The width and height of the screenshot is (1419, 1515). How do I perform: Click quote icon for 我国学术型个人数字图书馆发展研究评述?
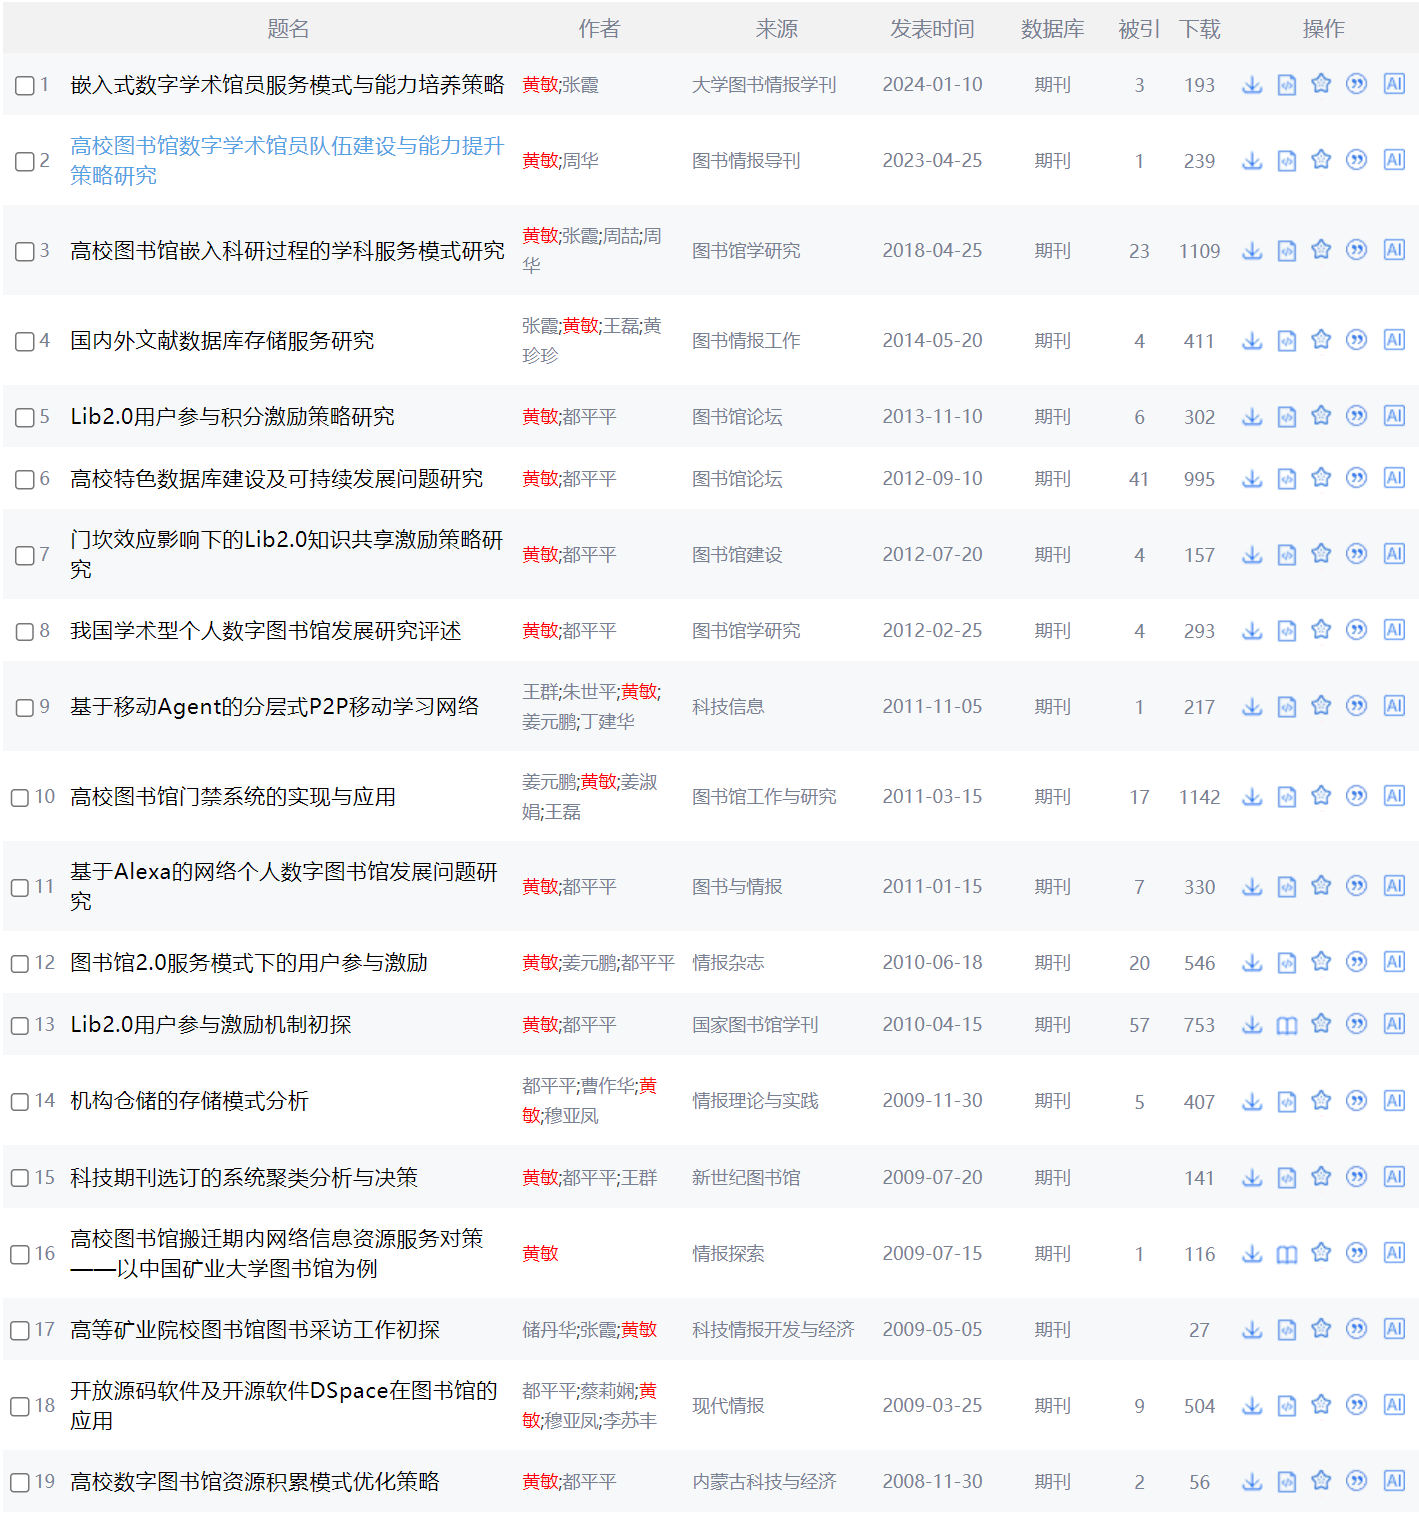point(1356,630)
